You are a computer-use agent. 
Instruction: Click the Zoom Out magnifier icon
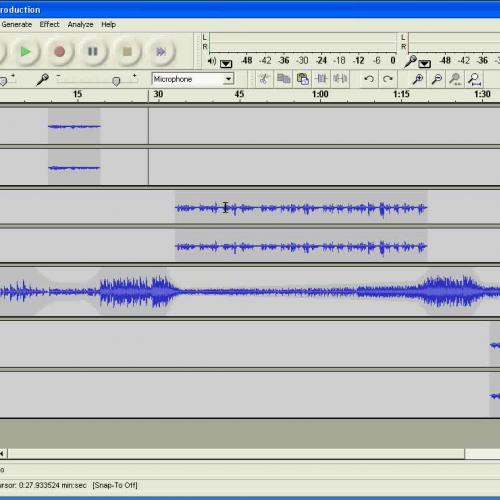(437, 79)
